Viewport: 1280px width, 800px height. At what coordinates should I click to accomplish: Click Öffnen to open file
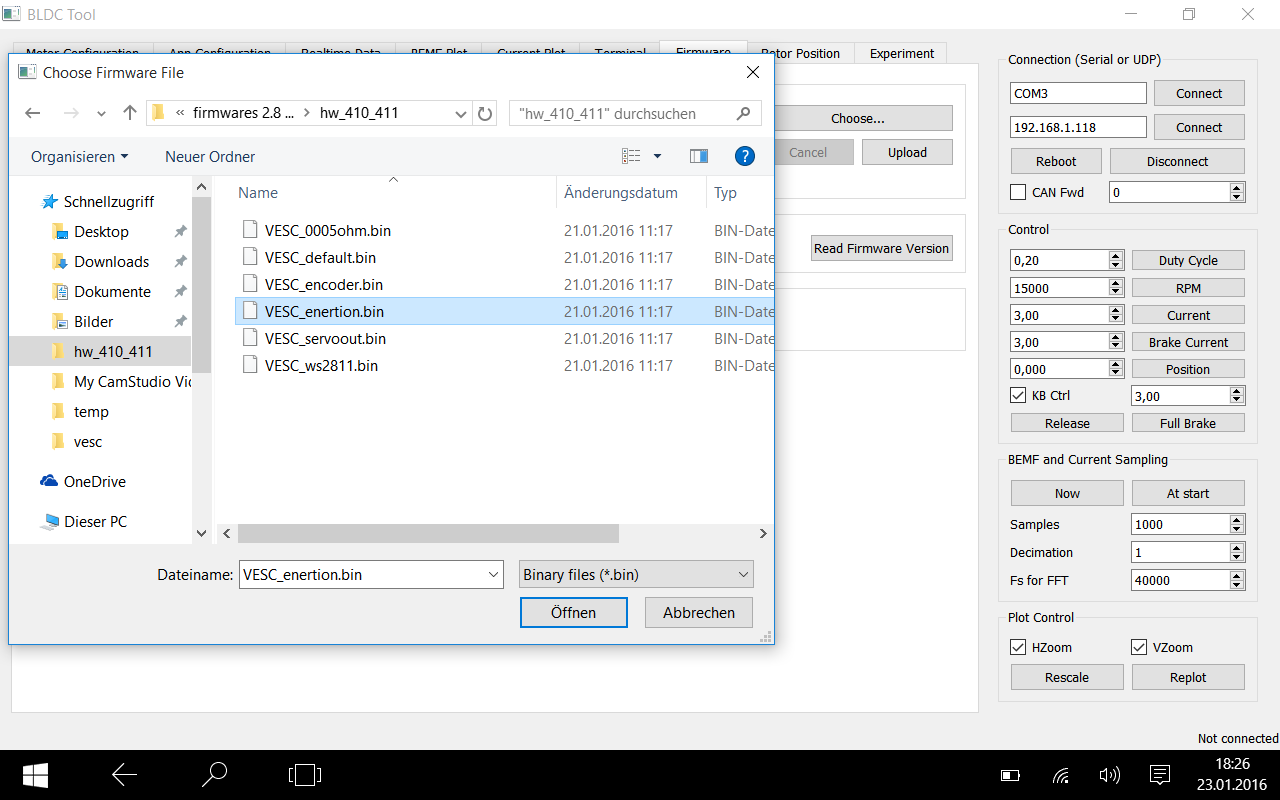pyautogui.click(x=574, y=613)
